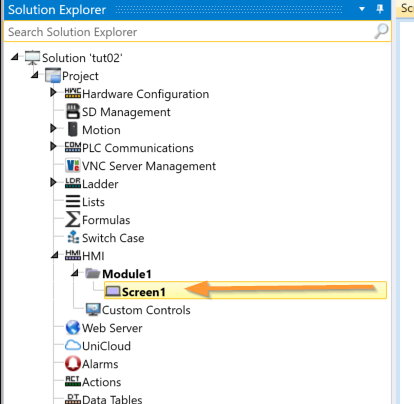The height and width of the screenshot is (404, 414).
Task: Expand the PLC Communications node
Action: click(x=53, y=146)
